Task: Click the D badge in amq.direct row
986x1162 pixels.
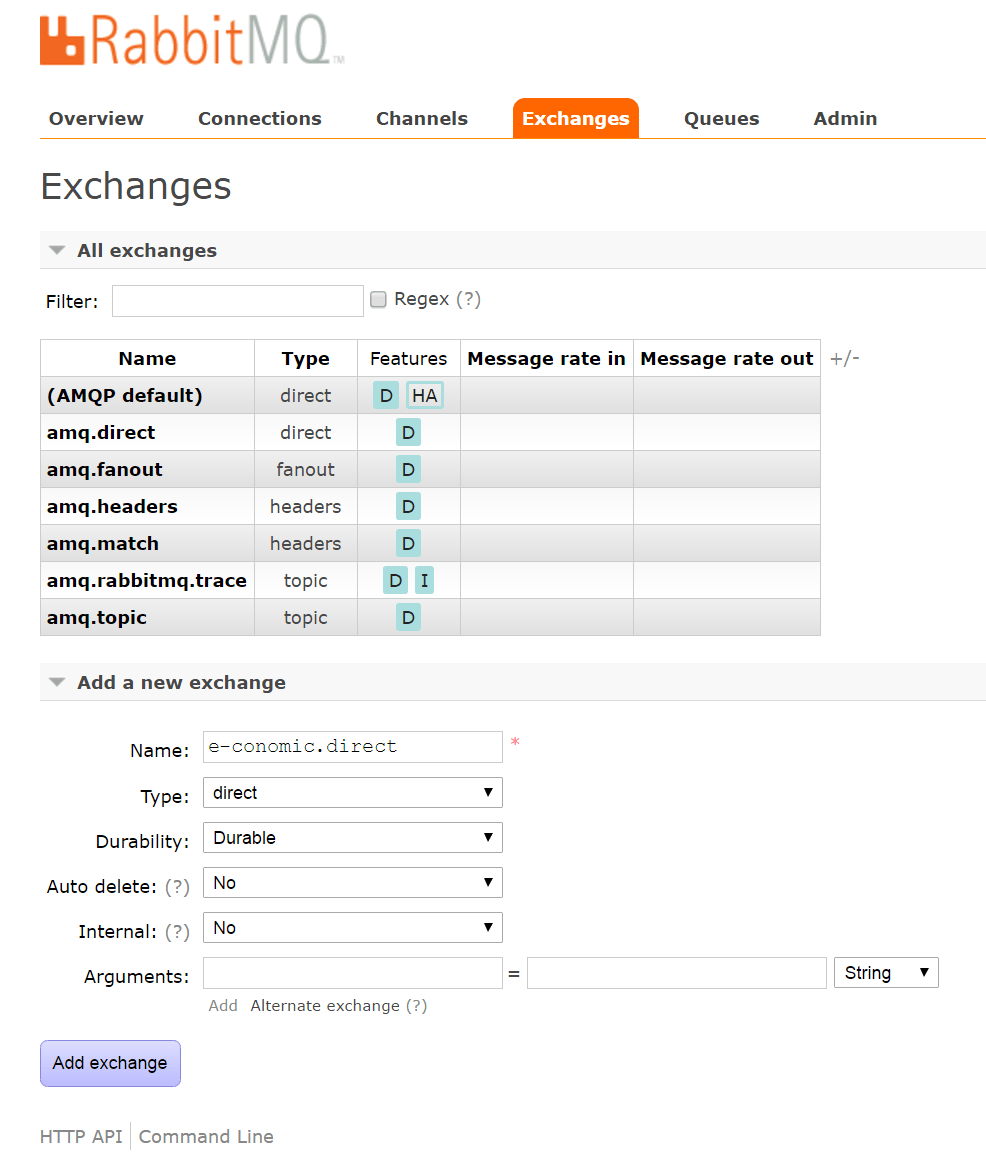Action: pyautogui.click(x=408, y=433)
